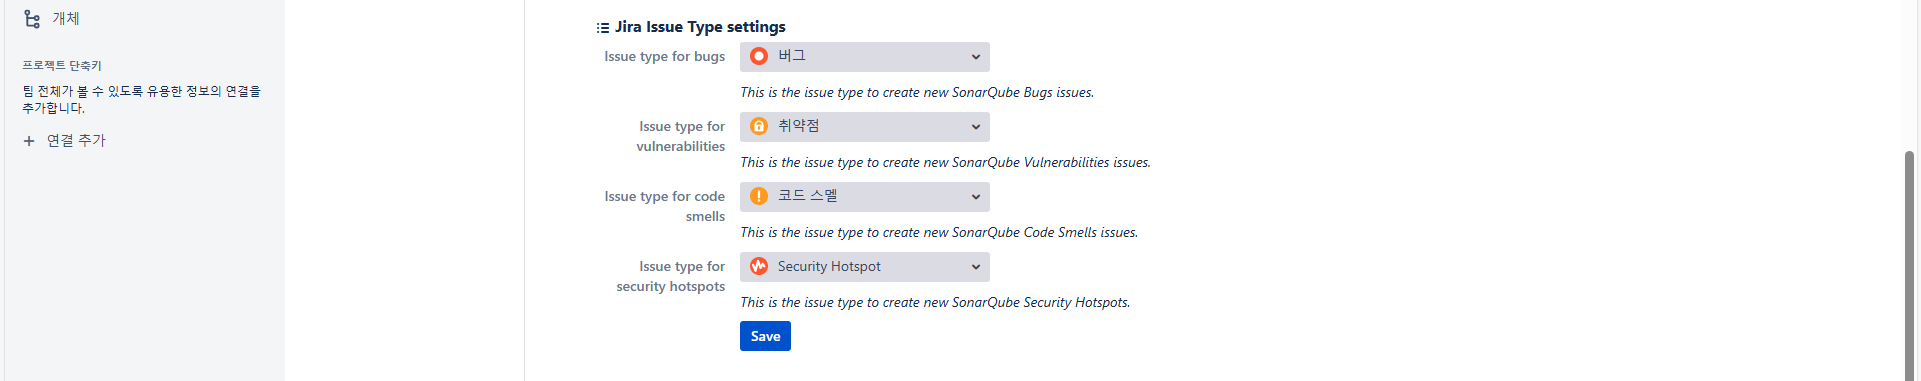Click the list icon beside Jira Issue Type settings

pyautogui.click(x=603, y=28)
